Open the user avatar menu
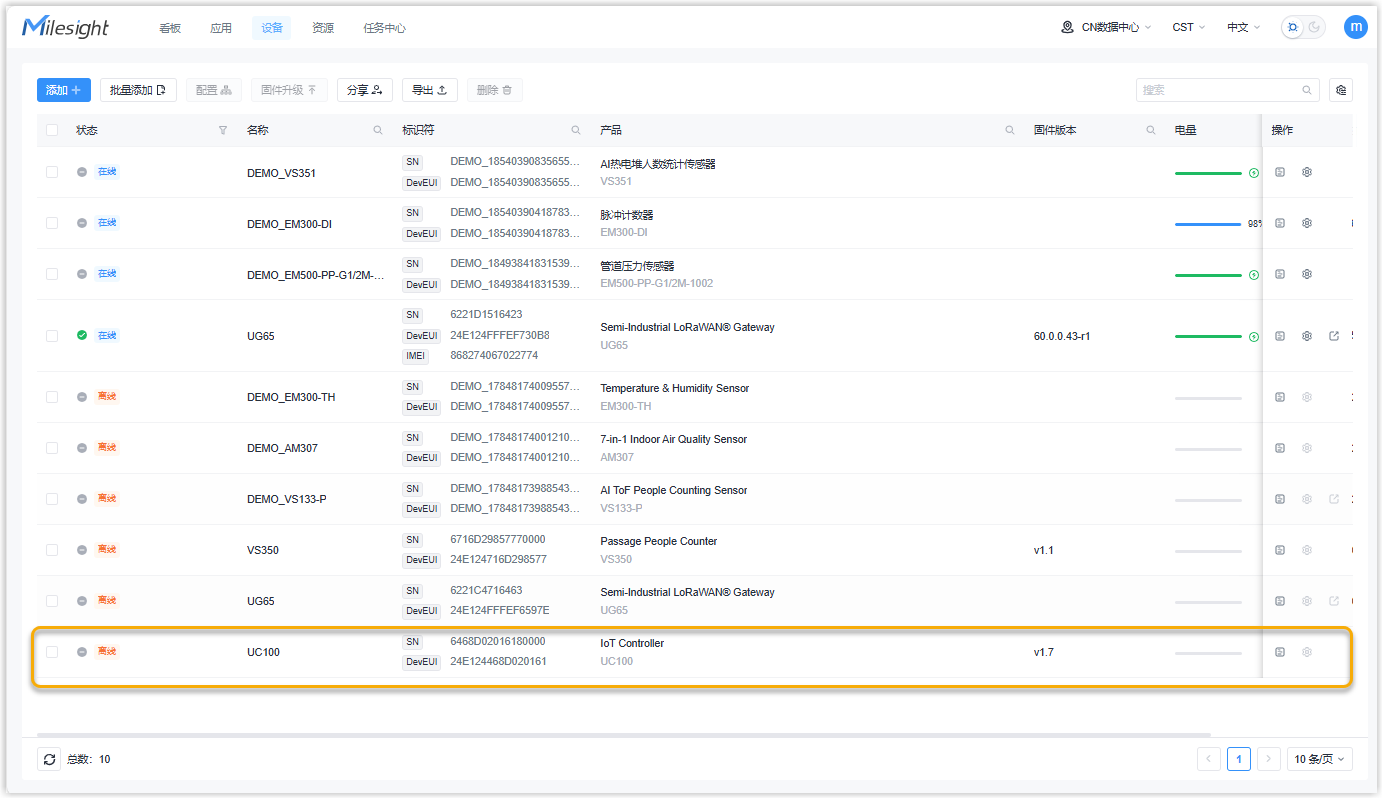Screen dimensions: 1383x799 tap(1356, 27)
